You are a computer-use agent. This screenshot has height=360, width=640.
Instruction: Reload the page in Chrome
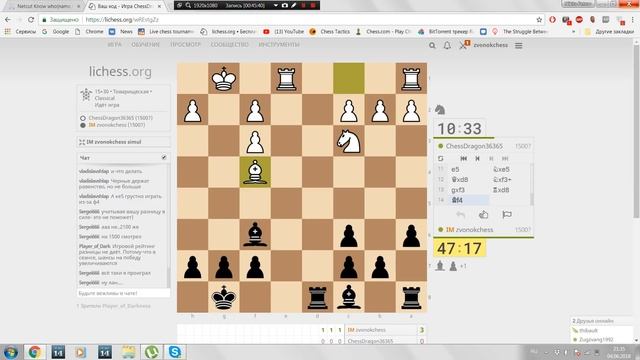point(31,20)
